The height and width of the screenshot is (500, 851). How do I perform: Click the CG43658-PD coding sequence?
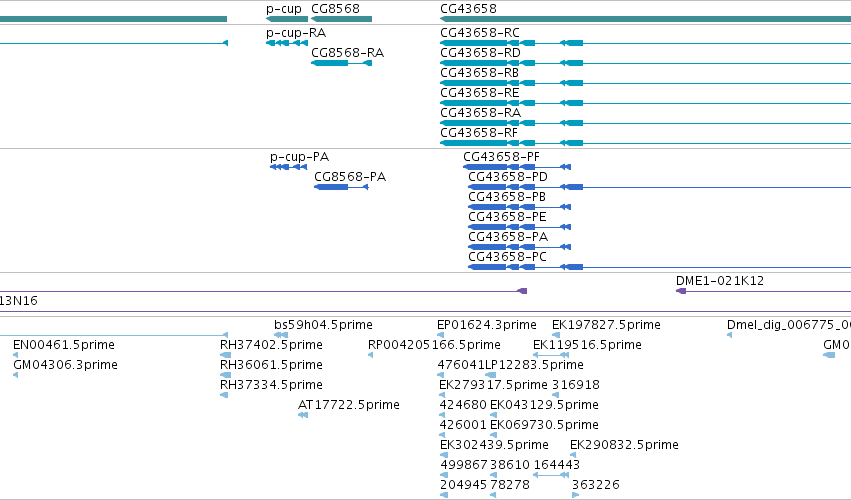(508, 177)
